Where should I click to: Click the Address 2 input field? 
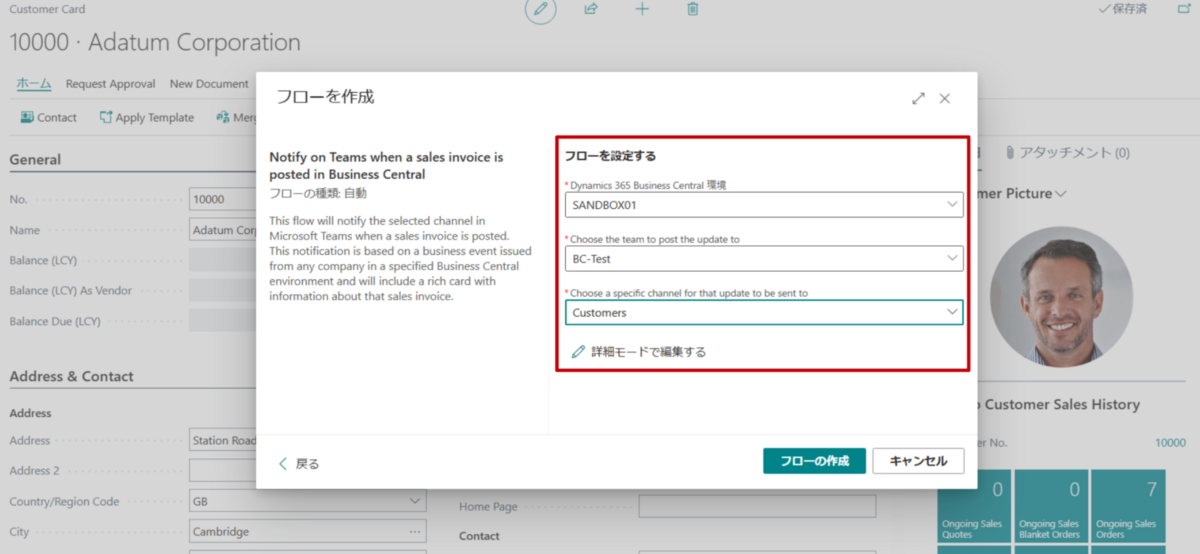[x=222, y=470]
